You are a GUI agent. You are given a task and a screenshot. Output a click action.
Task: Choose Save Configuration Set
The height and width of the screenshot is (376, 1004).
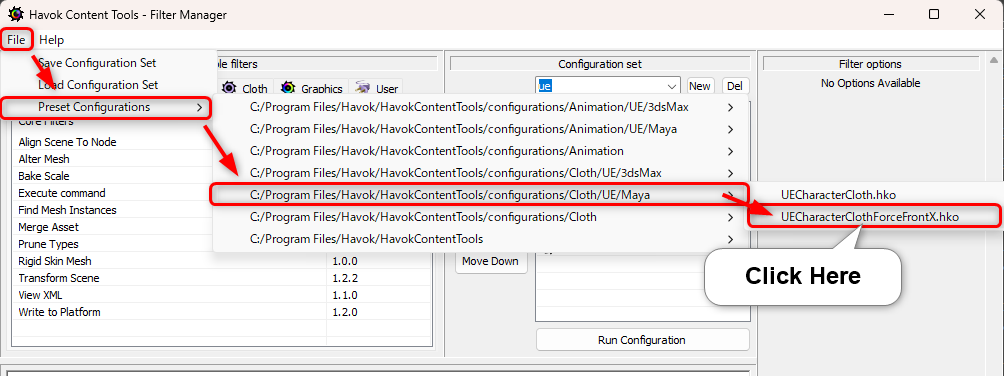coord(97,63)
